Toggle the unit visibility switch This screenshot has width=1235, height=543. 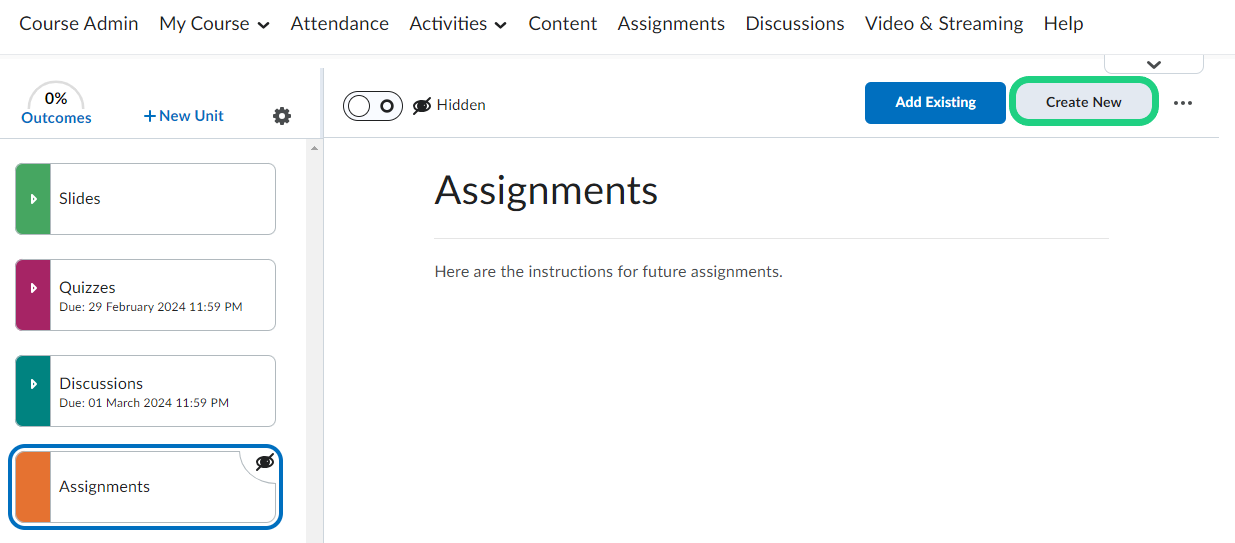(x=372, y=105)
